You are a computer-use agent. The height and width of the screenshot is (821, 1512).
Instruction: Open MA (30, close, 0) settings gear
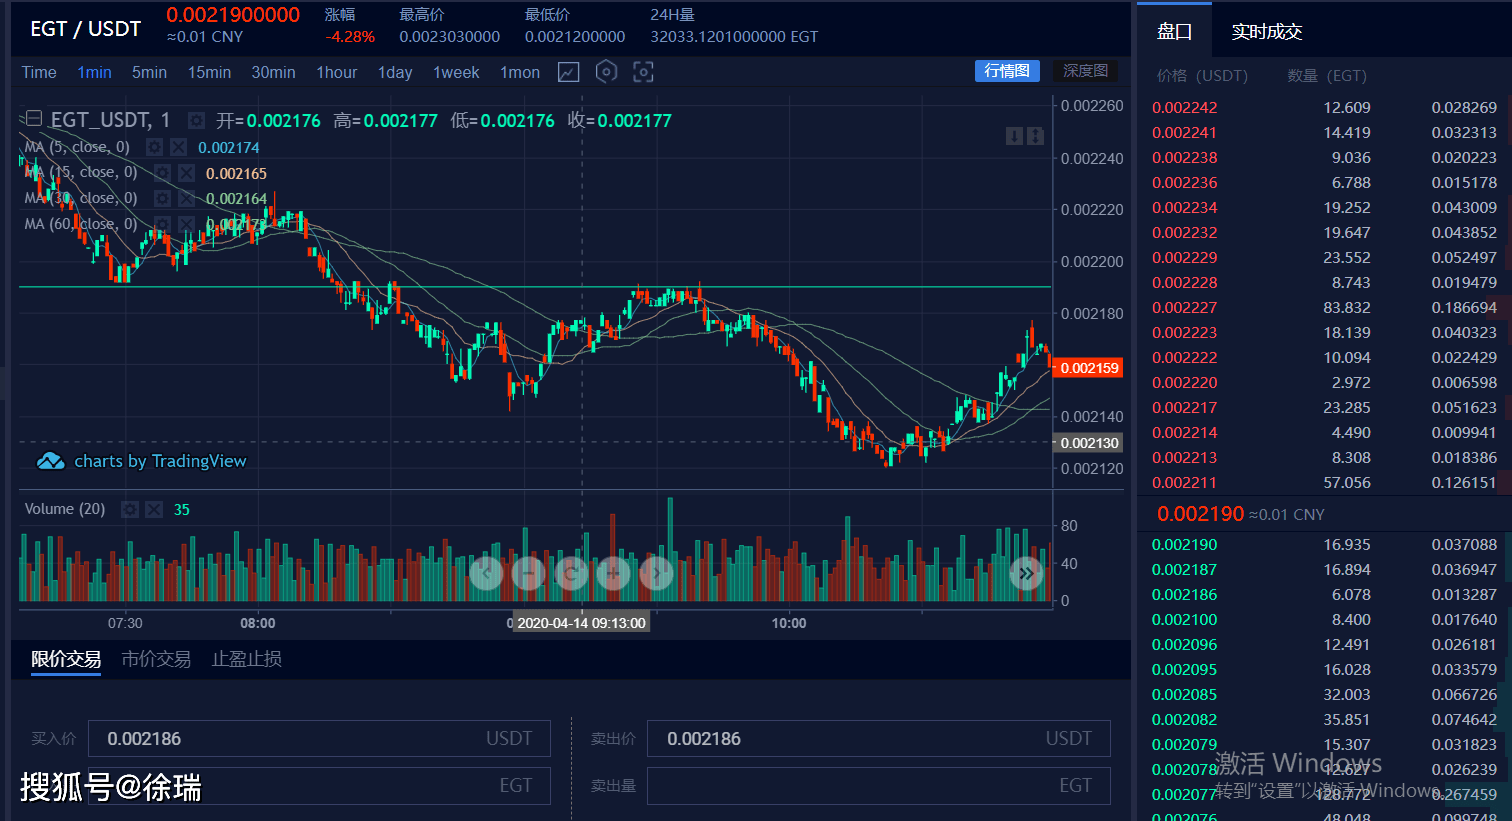(163, 198)
